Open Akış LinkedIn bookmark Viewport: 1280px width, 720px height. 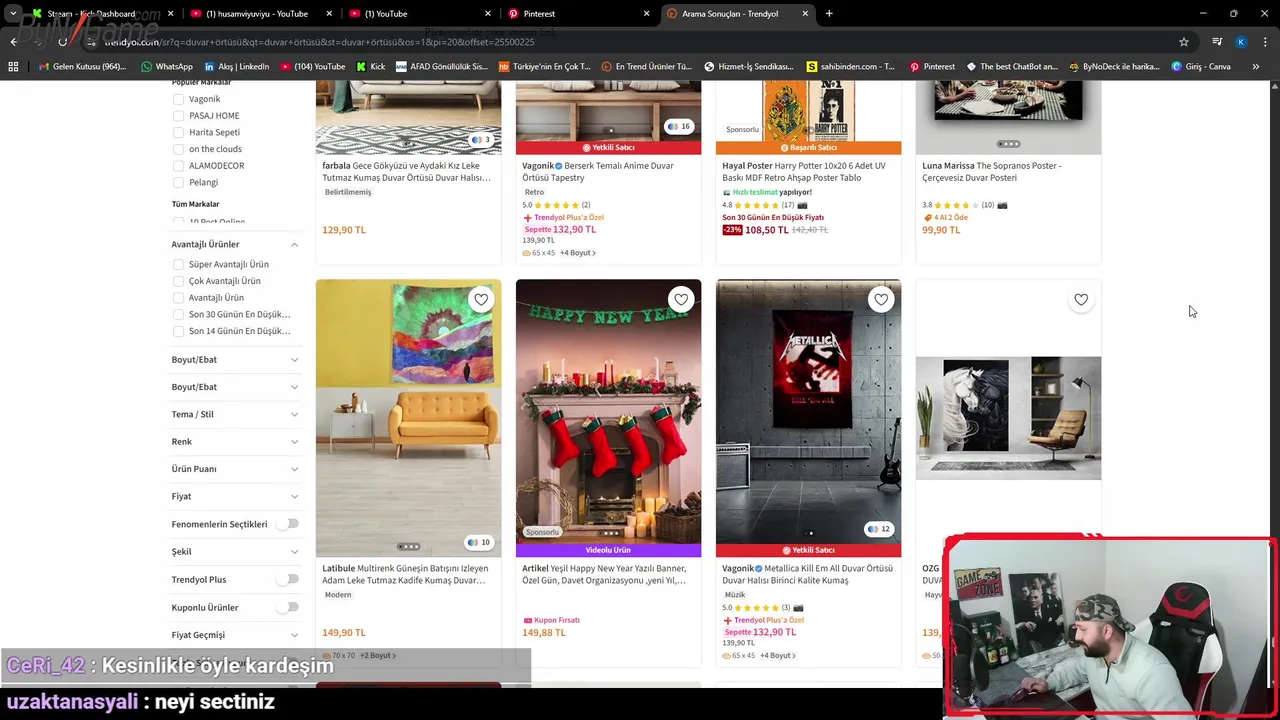(236, 67)
